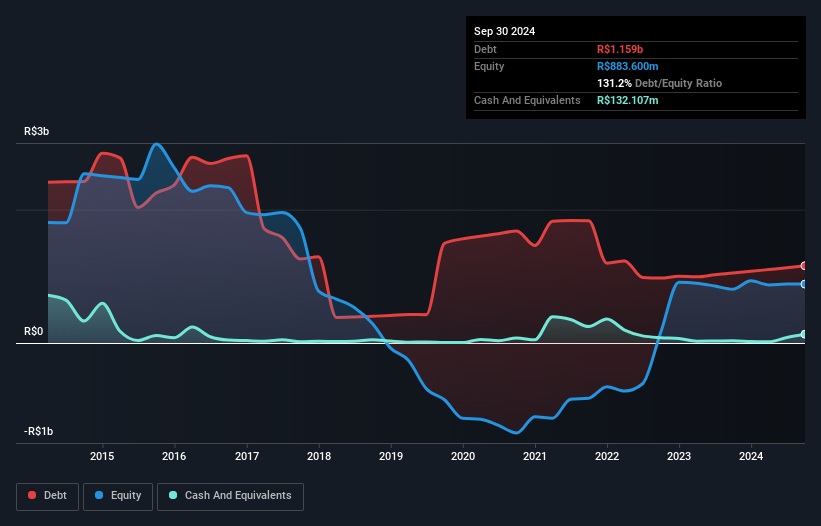Click the 2017 x-axis label
Image resolution: width=821 pixels, height=526 pixels.
[x=247, y=456]
